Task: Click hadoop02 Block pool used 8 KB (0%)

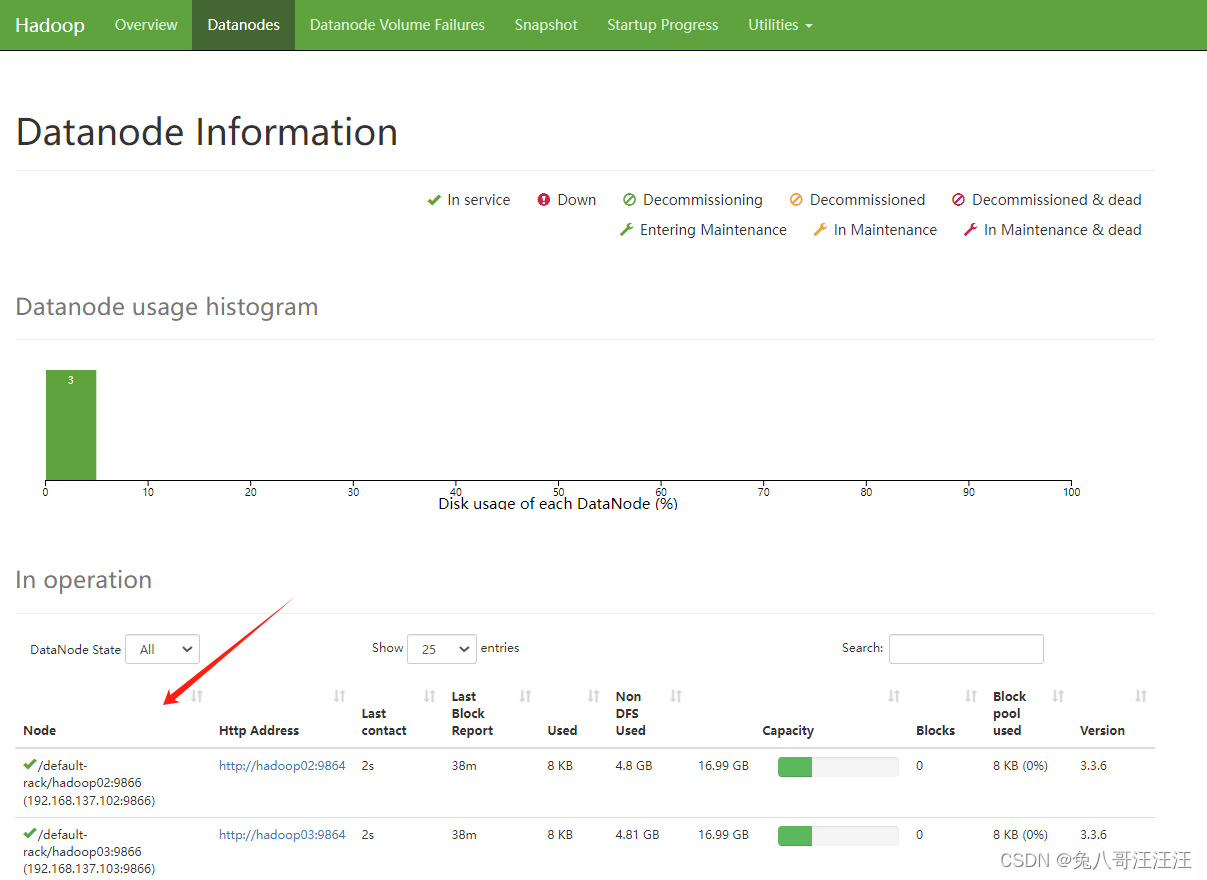Action: click(1020, 766)
